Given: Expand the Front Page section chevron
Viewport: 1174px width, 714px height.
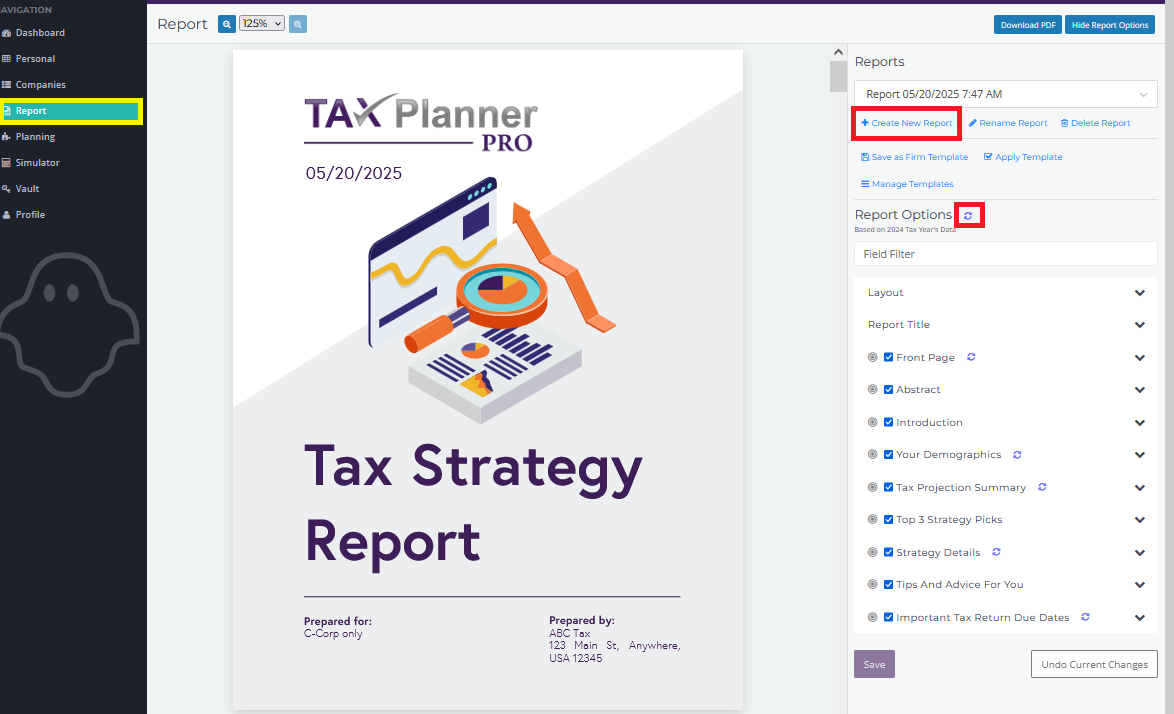Looking at the screenshot, I should click(1140, 358).
